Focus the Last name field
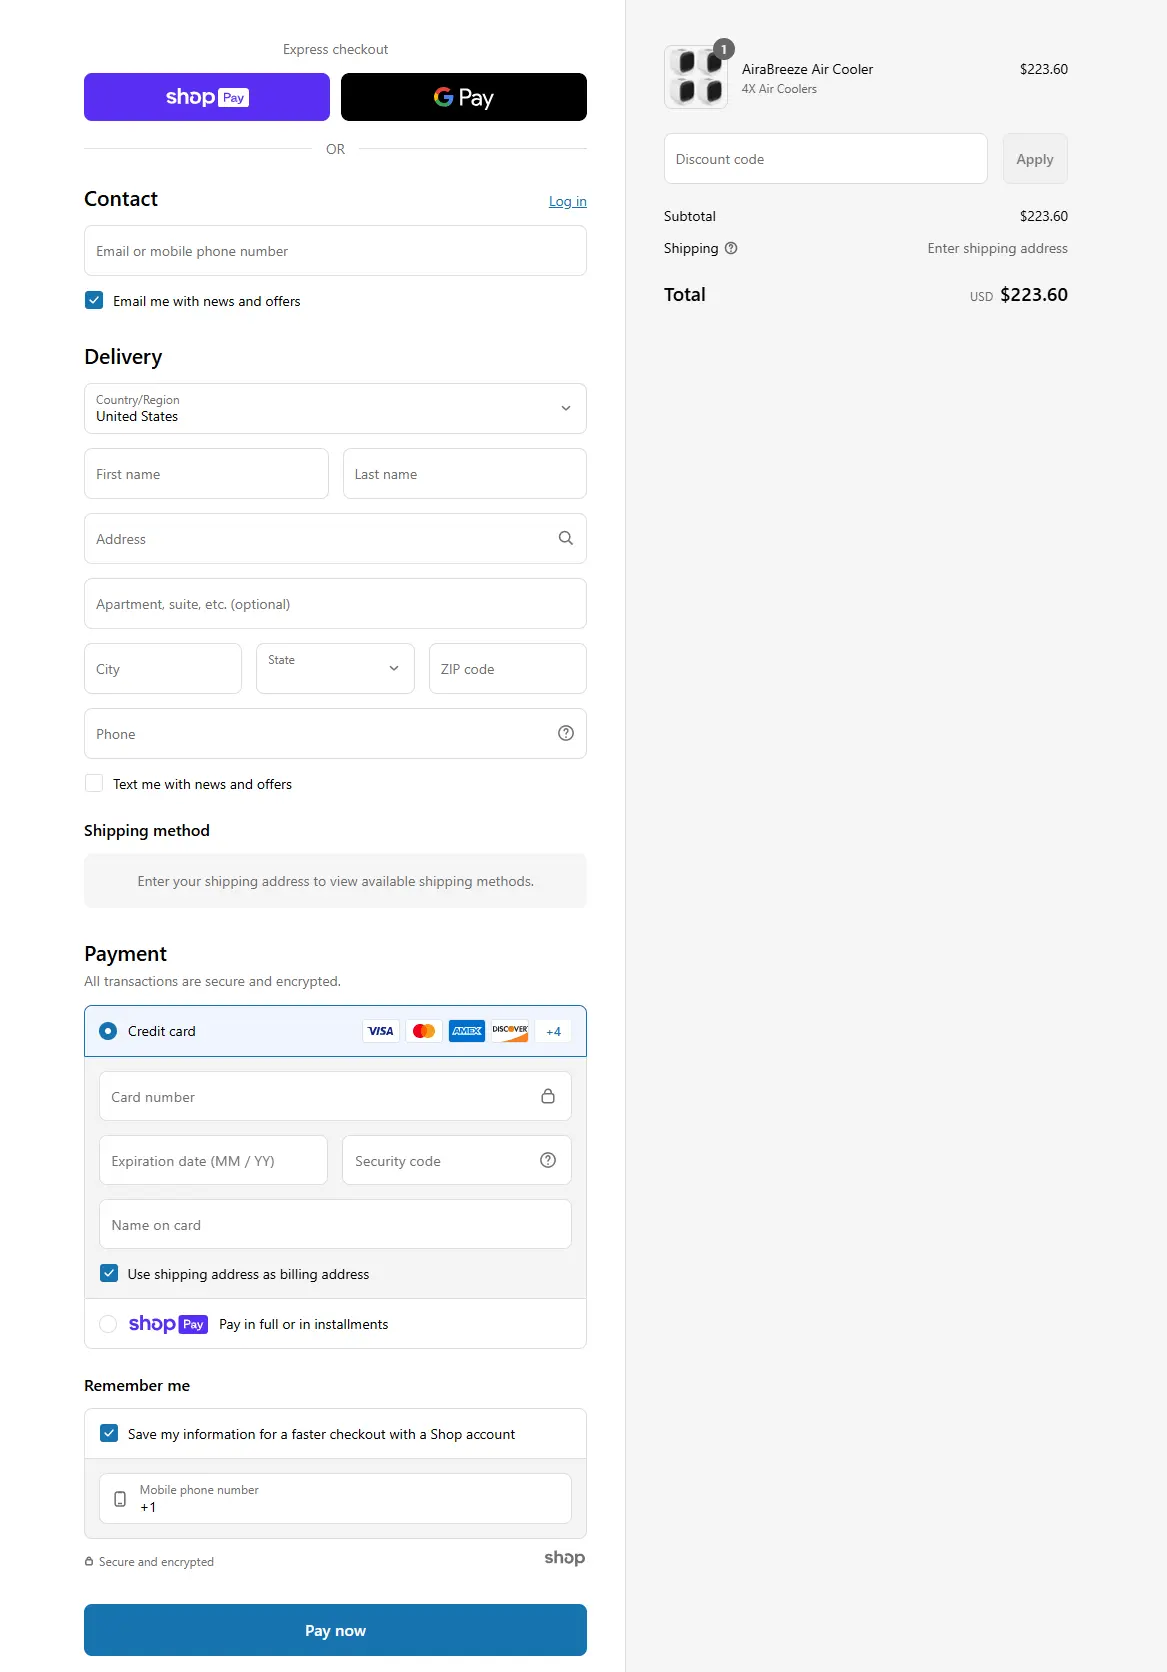 coord(464,474)
